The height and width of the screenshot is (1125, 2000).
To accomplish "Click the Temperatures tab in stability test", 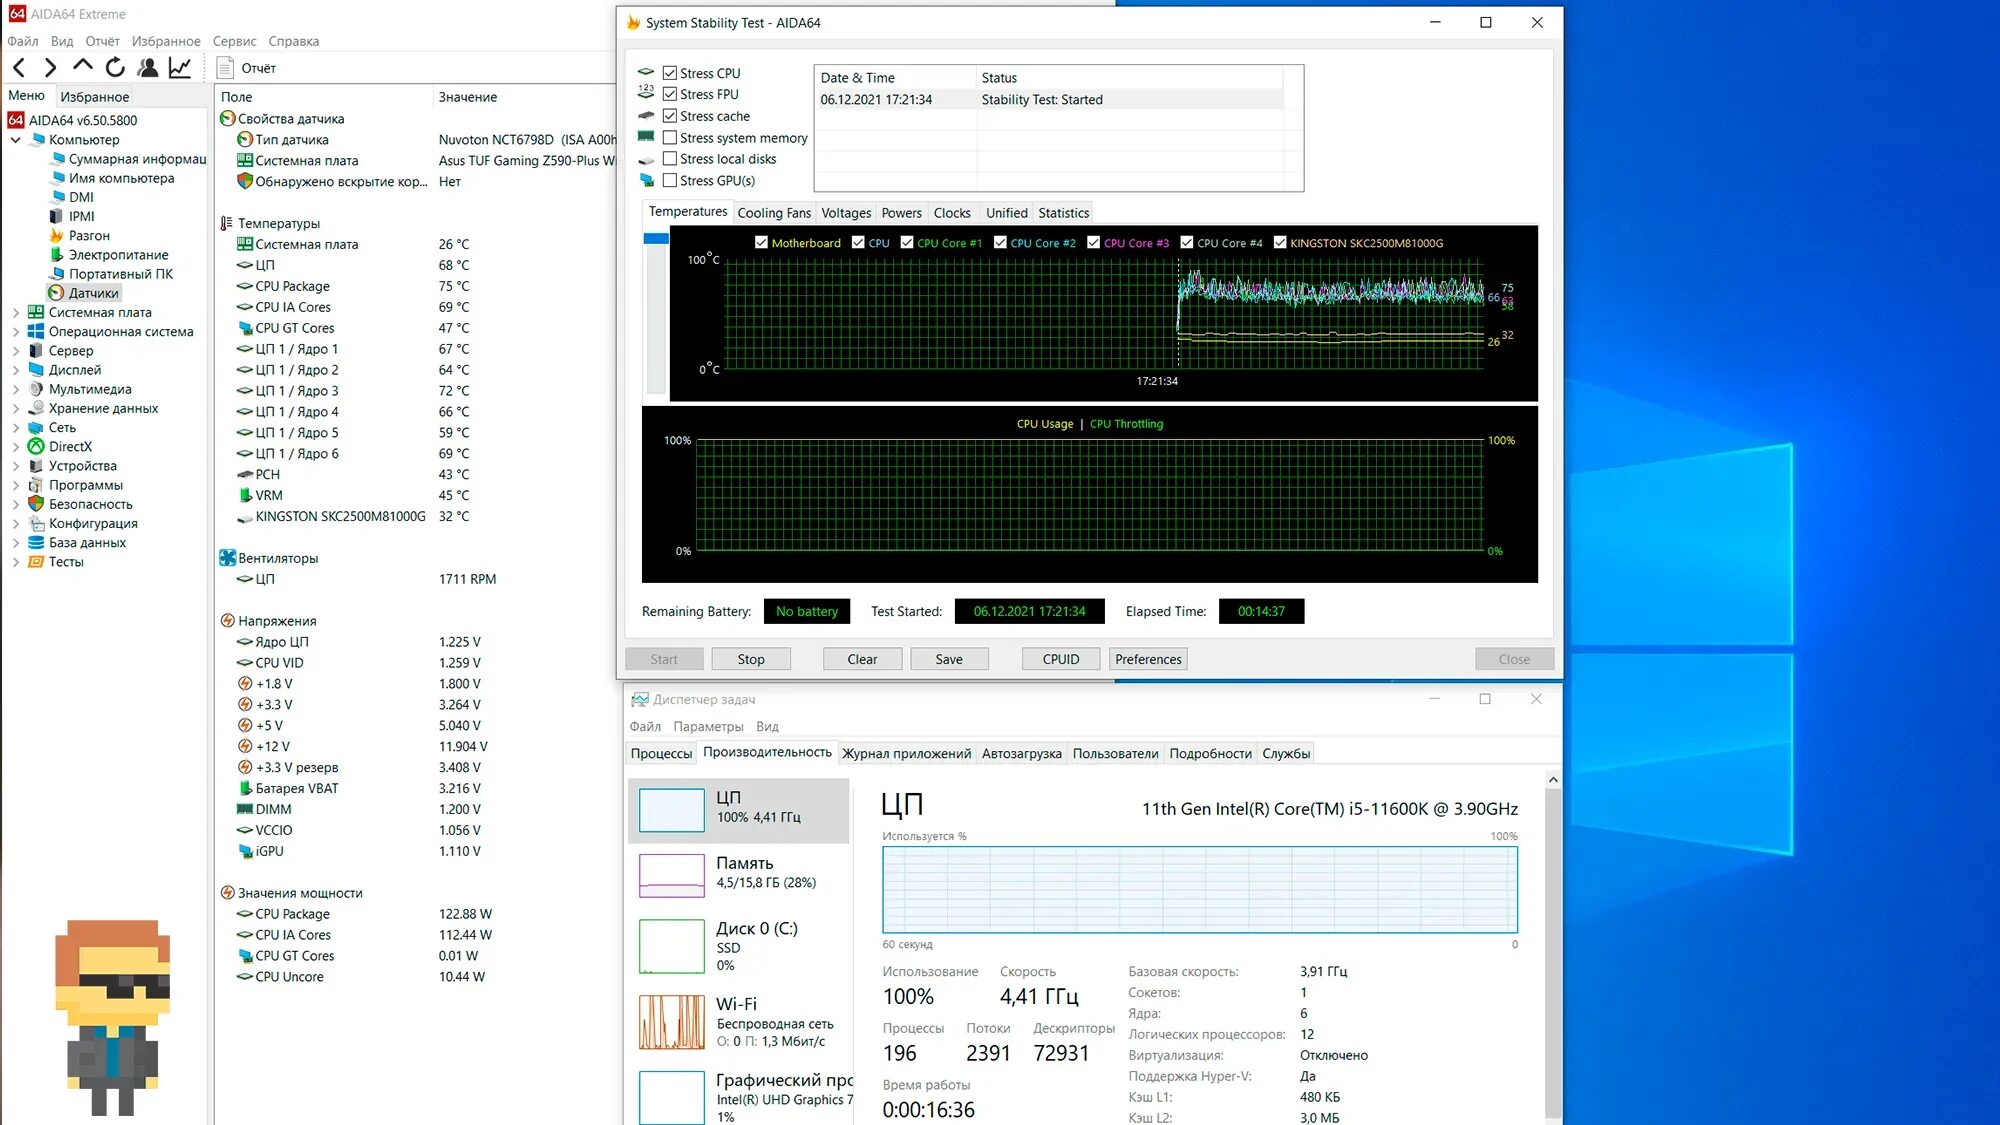I will tap(687, 212).
